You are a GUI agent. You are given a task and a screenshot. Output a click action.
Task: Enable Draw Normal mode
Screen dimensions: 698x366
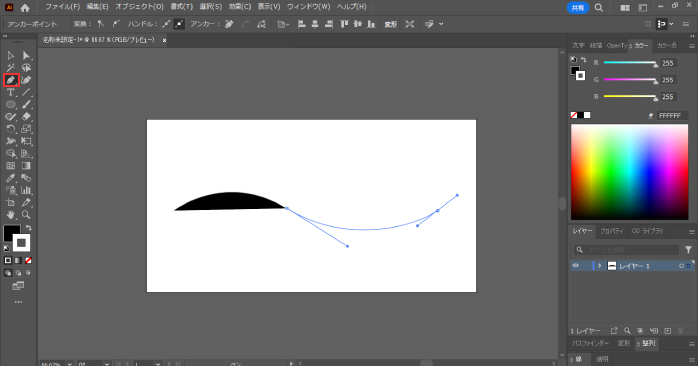(8, 273)
